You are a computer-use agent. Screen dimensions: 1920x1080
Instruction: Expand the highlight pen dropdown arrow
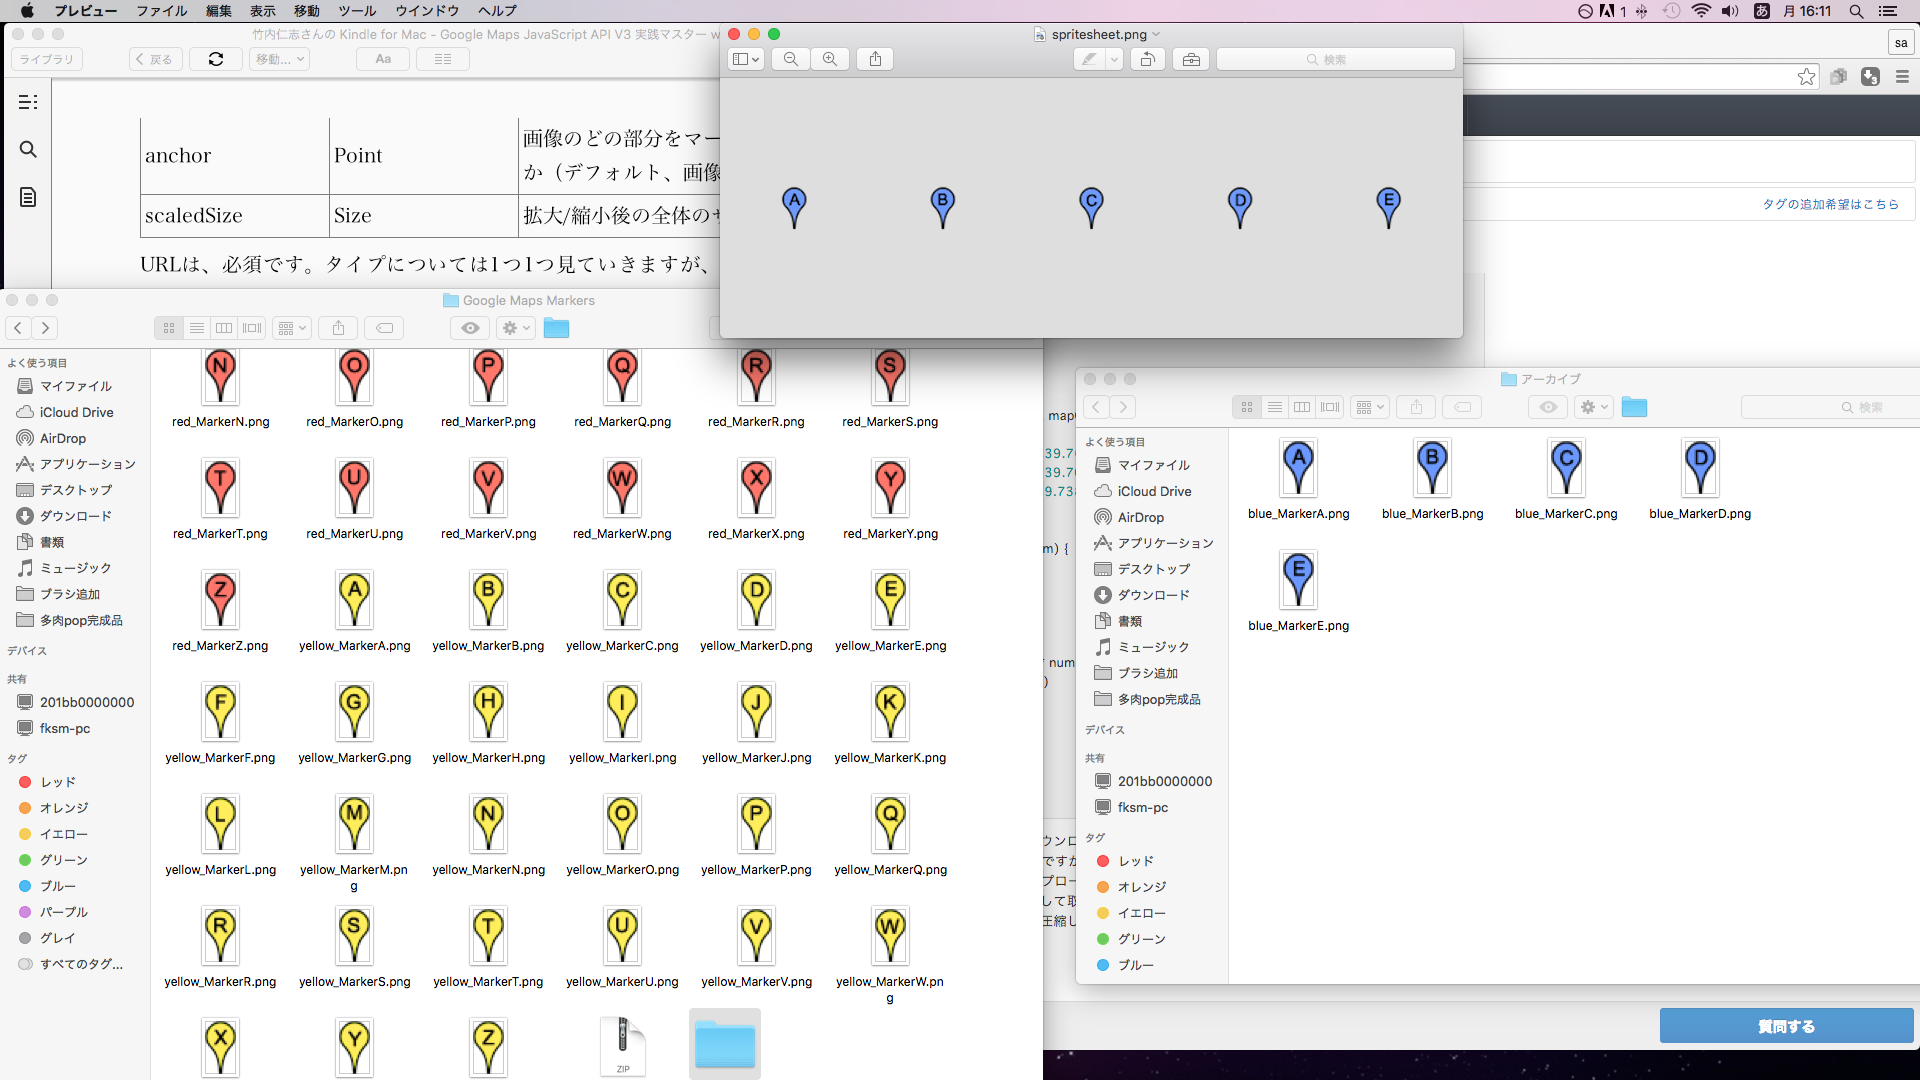click(x=1114, y=59)
